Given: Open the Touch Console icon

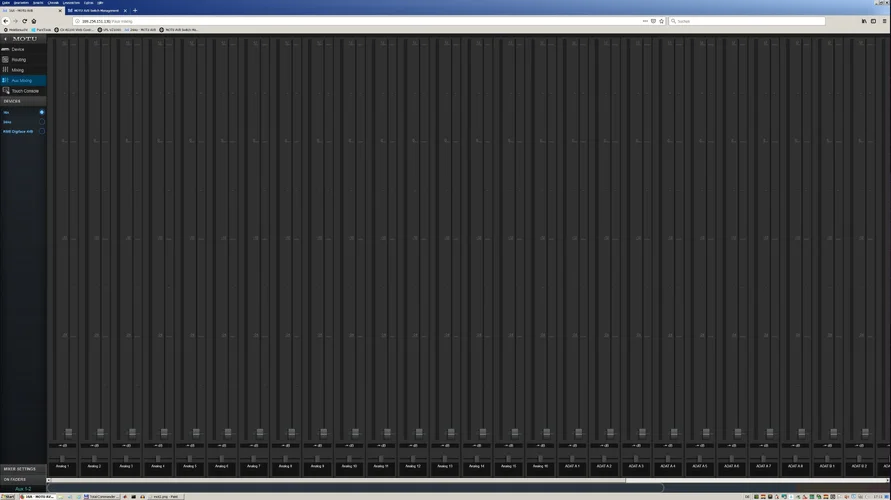Looking at the screenshot, I should [6, 91].
